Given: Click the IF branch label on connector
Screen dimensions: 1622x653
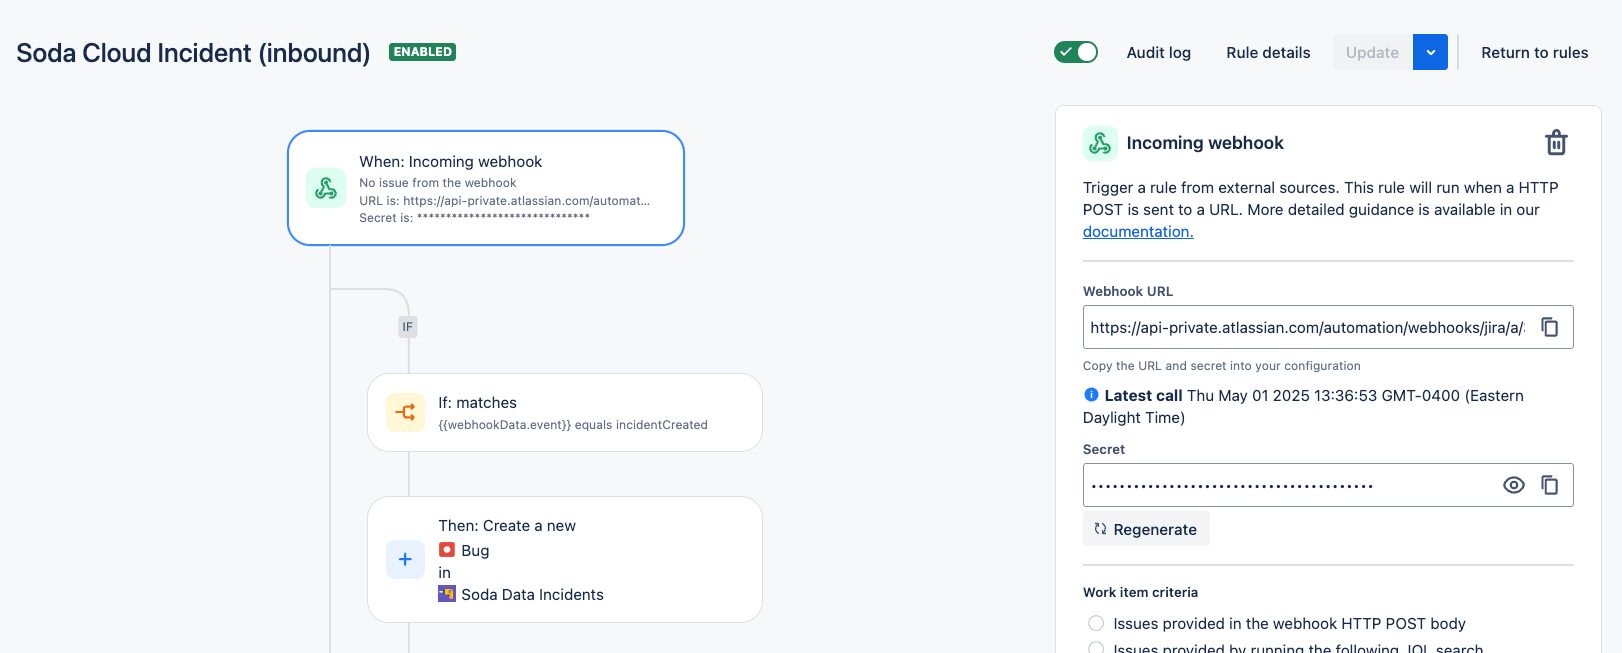Looking at the screenshot, I should [x=407, y=327].
